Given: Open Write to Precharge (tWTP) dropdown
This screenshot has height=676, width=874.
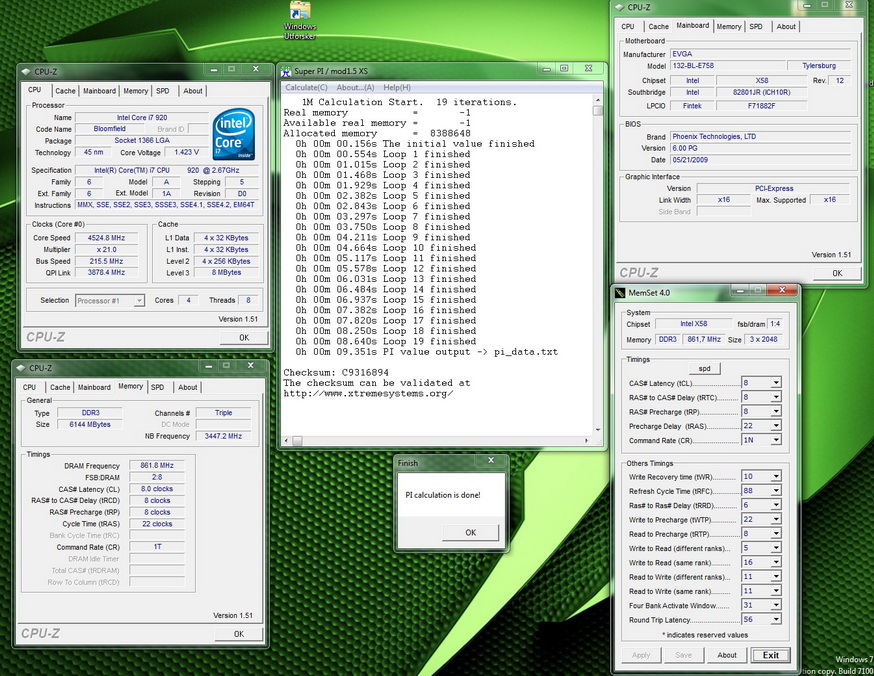Looking at the screenshot, I should (x=775, y=519).
